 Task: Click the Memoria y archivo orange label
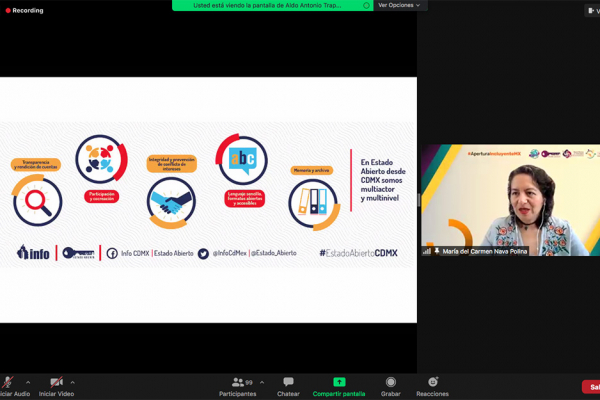point(311,170)
